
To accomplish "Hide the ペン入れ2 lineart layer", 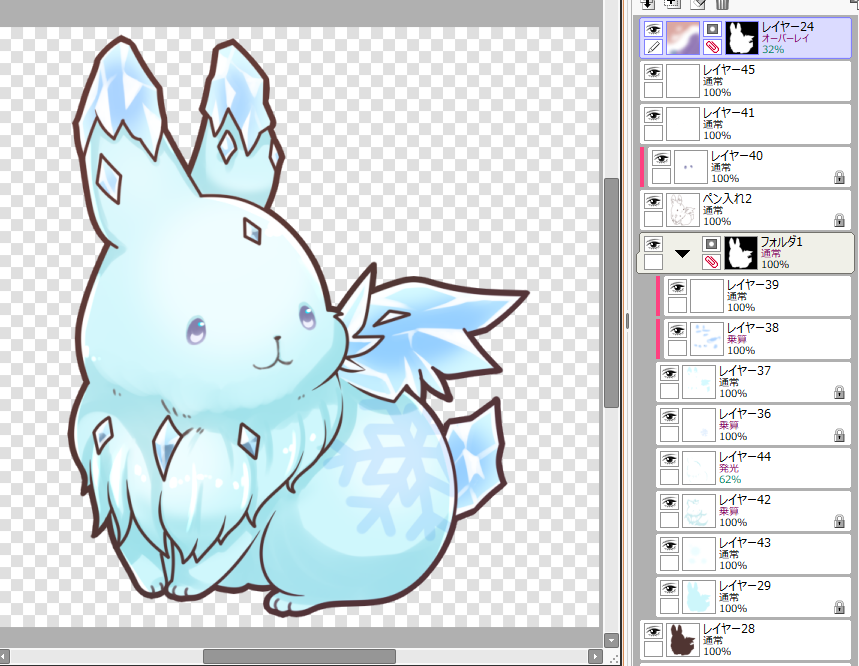I will (x=653, y=201).
